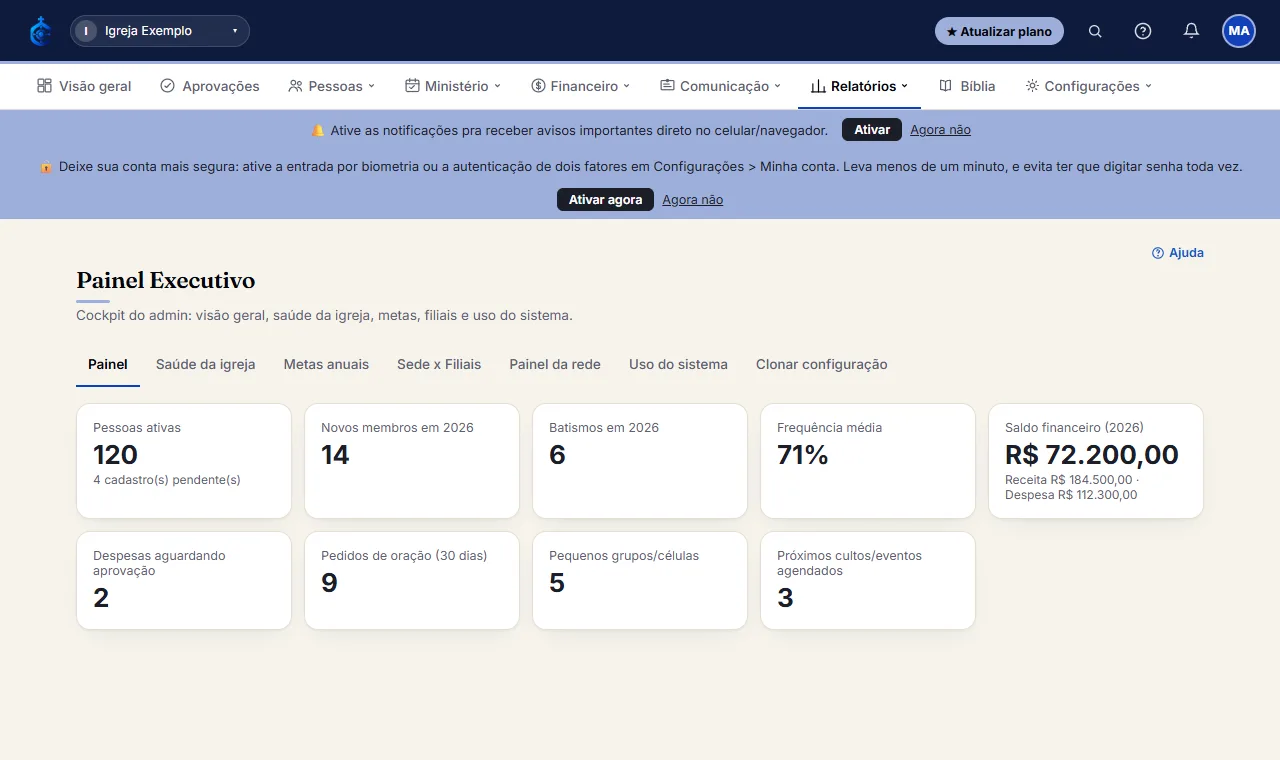Viewport: 1280px width, 760px height.
Task: Open the search magnifier icon
Action: [1095, 31]
